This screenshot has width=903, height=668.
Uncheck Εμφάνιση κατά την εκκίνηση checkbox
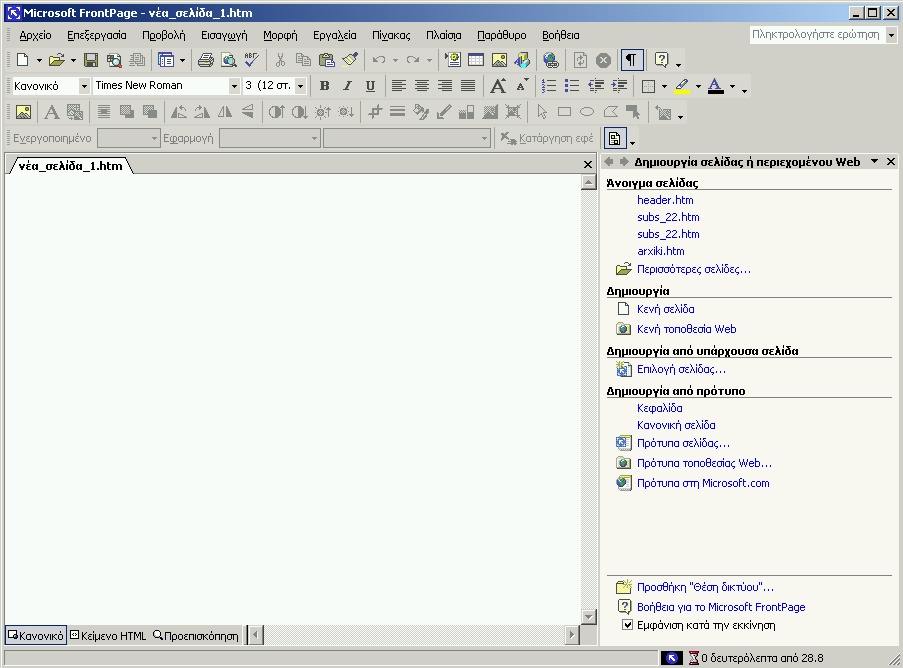(x=628, y=625)
